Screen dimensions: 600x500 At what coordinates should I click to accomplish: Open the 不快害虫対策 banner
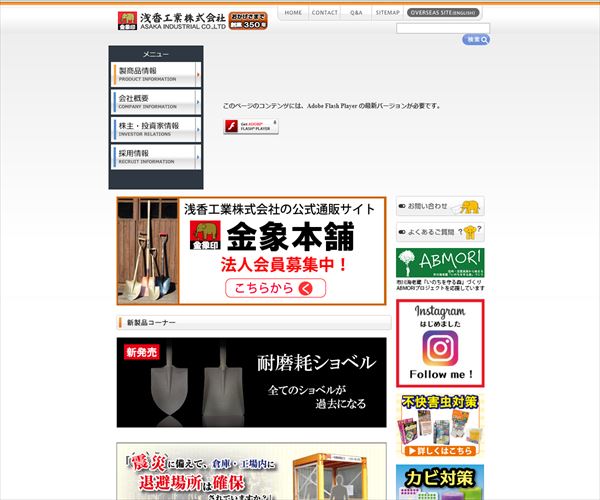(x=440, y=425)
